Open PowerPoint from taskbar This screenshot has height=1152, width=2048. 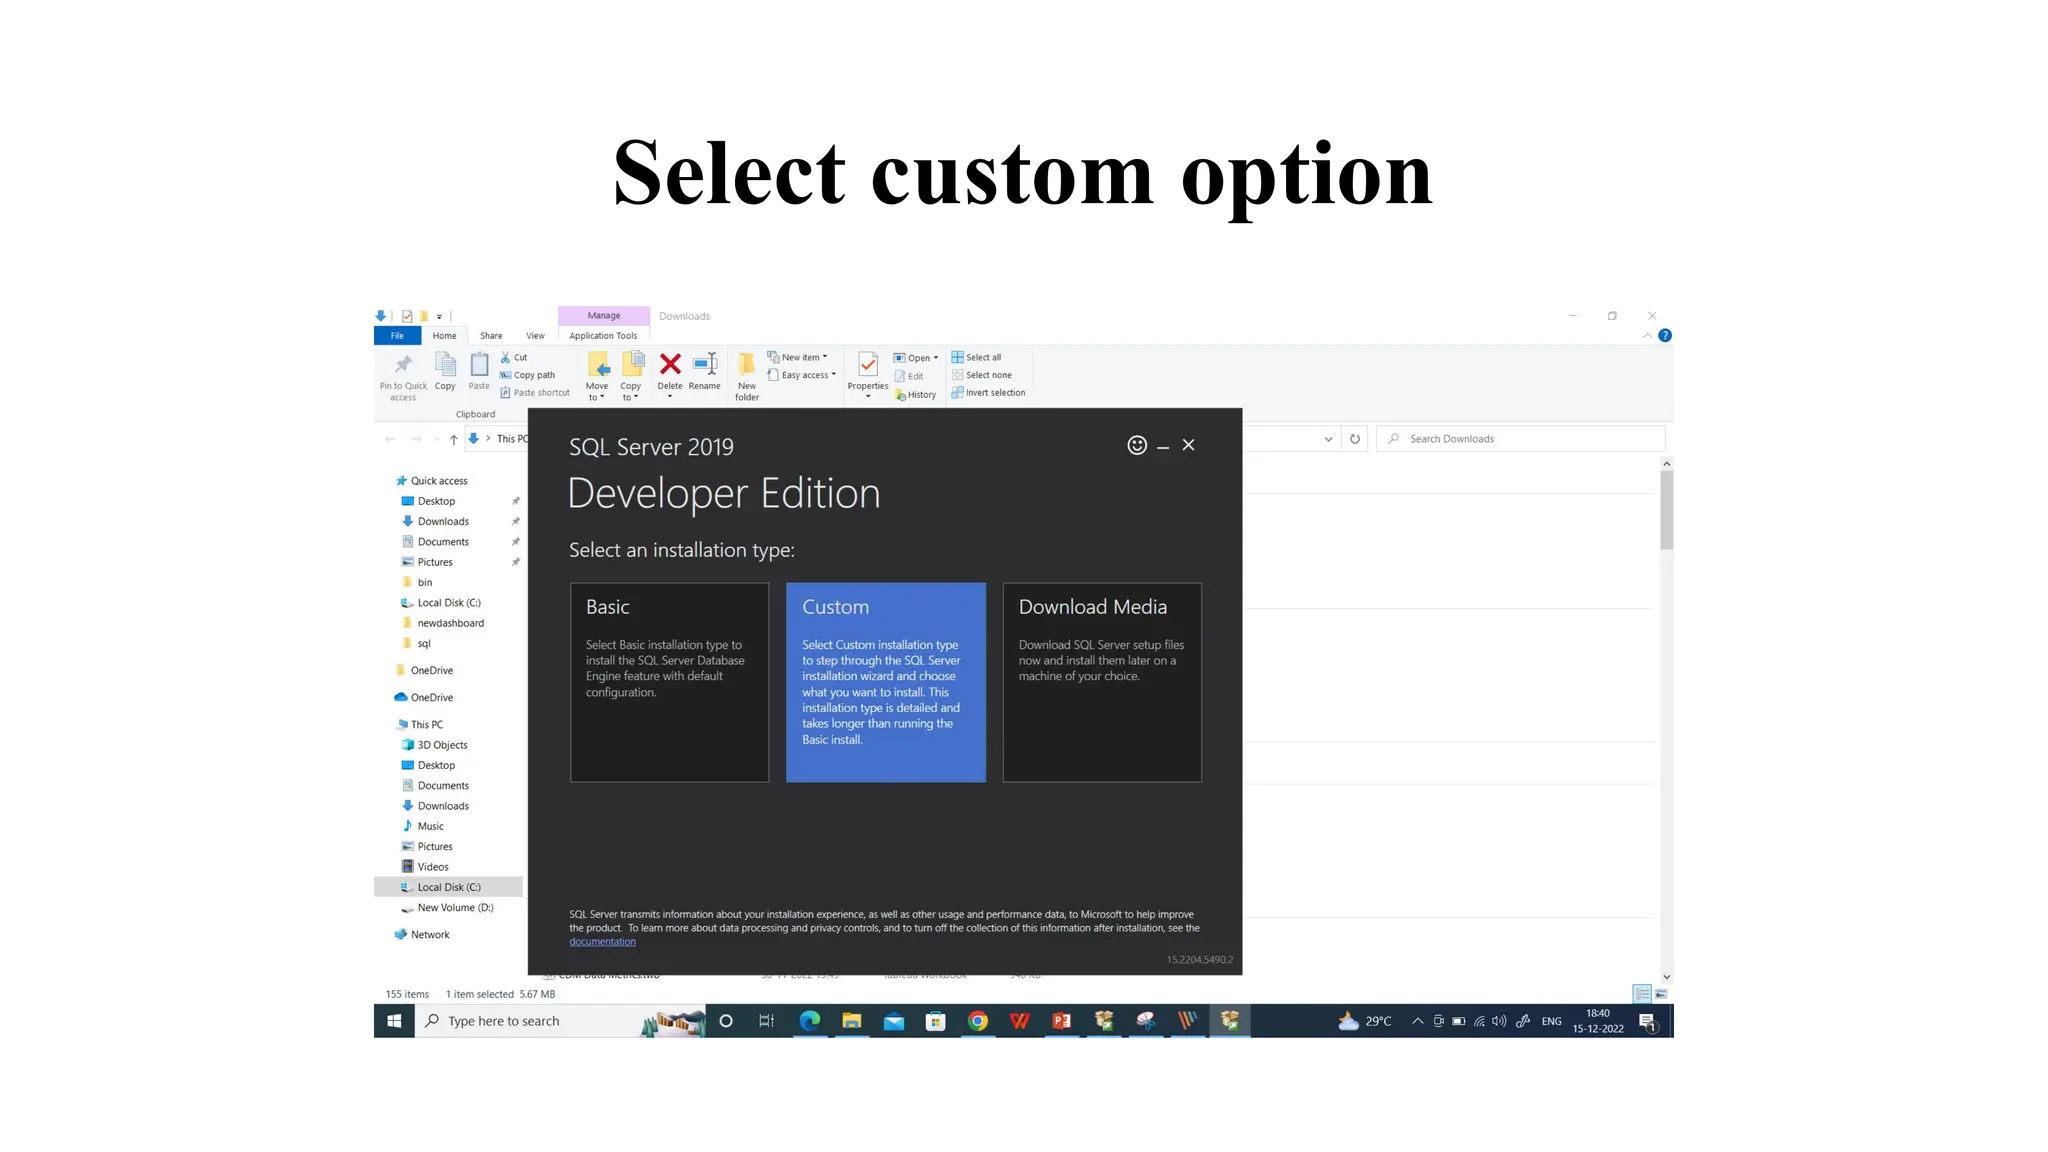click(x=1061, y=1021)
